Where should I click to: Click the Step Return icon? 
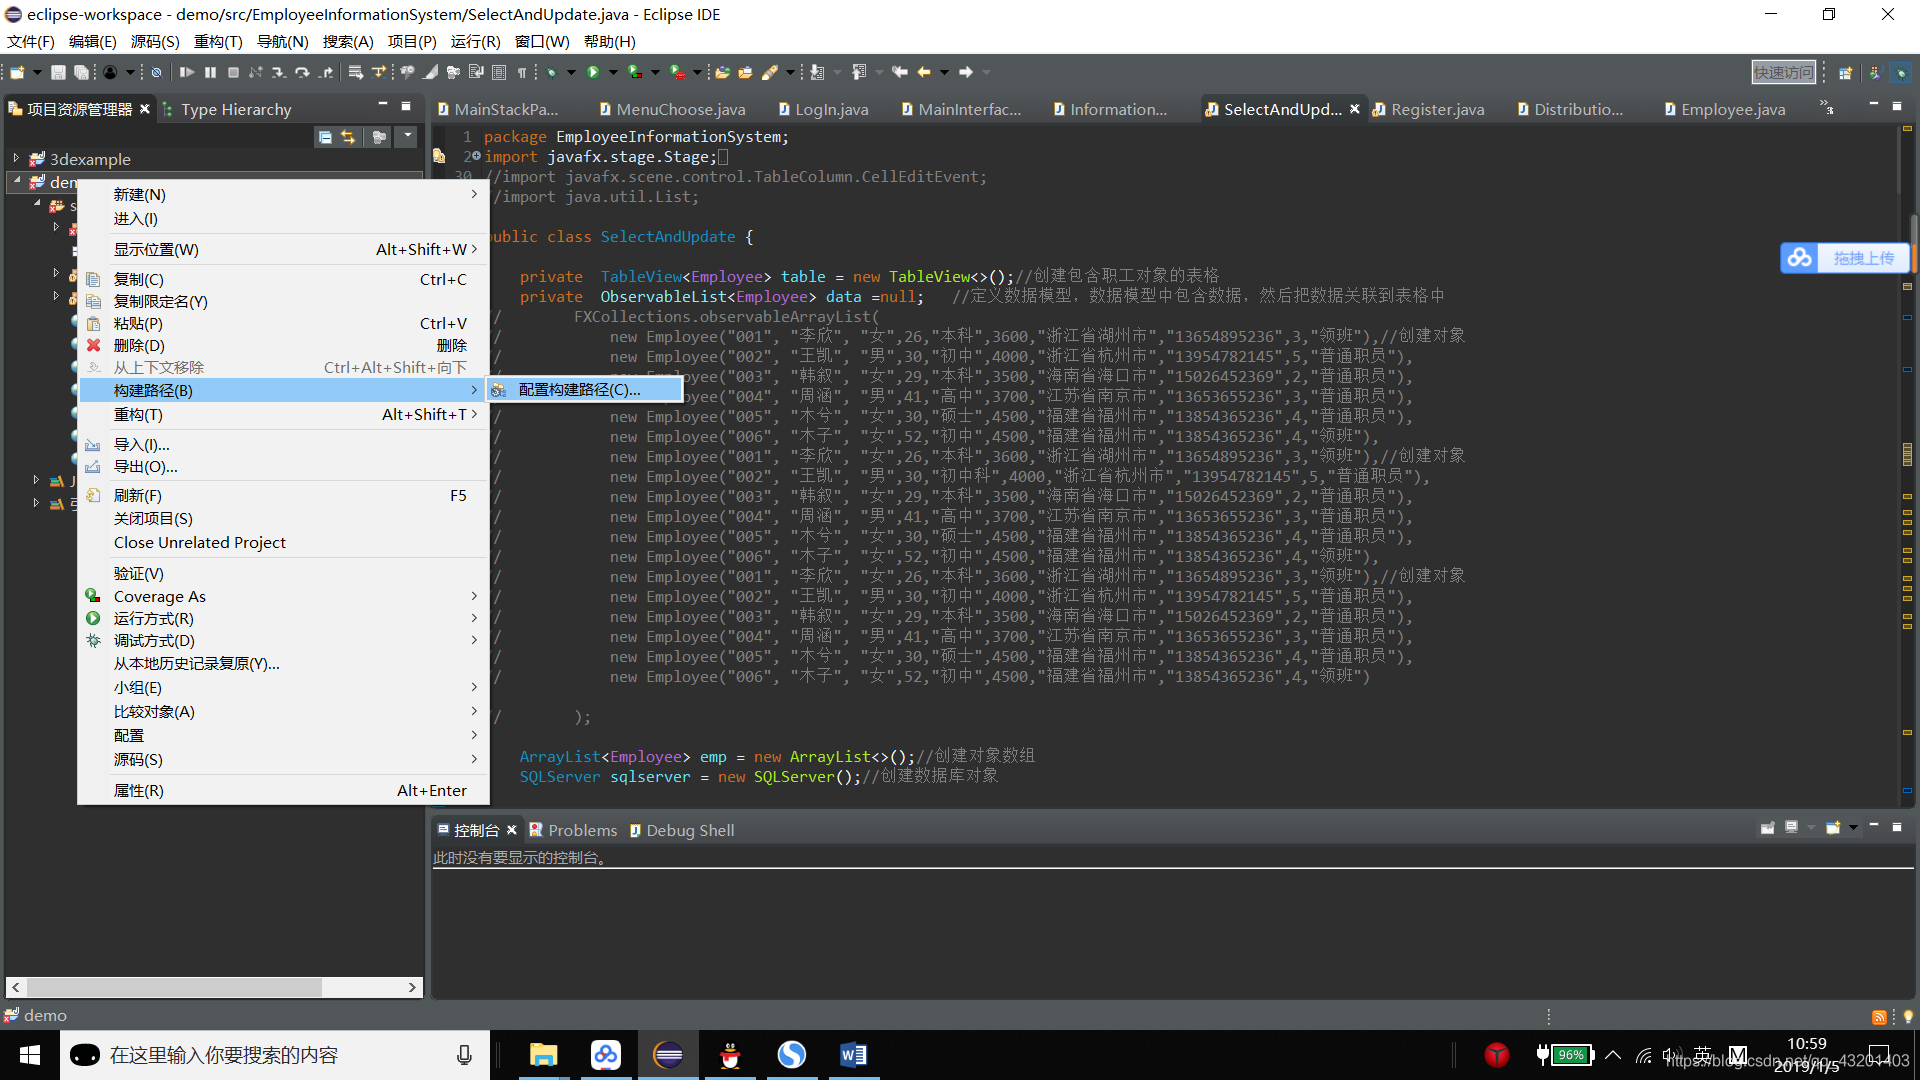click(326, 72)
